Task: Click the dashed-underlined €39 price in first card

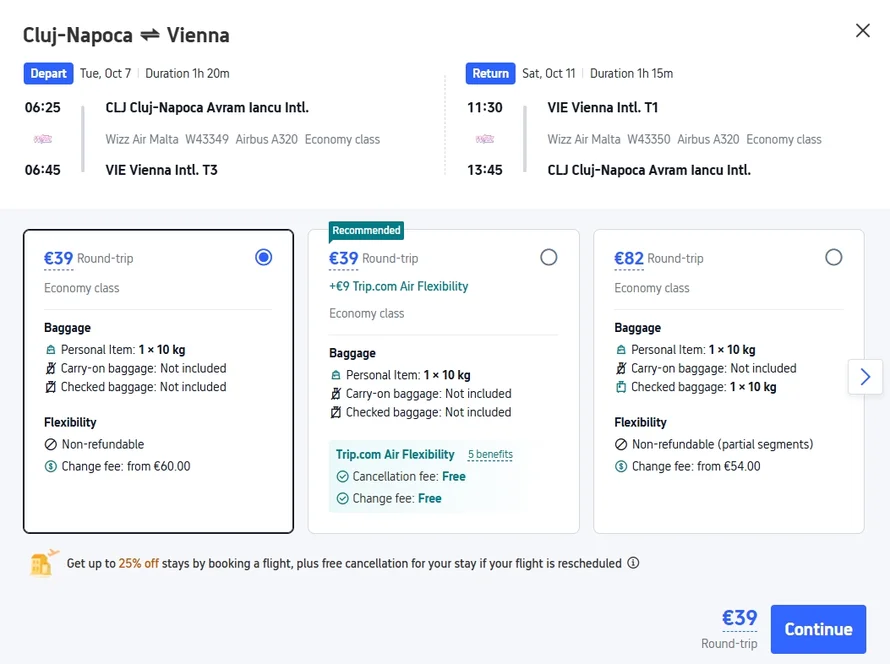Action: [59, 257]
